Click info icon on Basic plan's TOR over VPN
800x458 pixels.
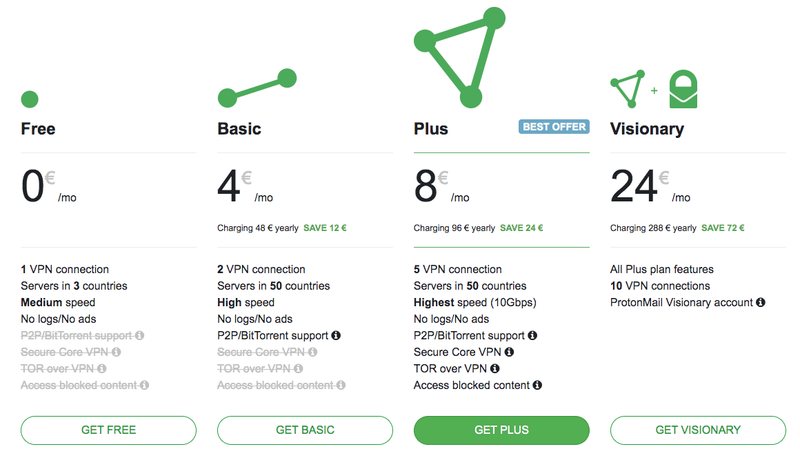298,368
